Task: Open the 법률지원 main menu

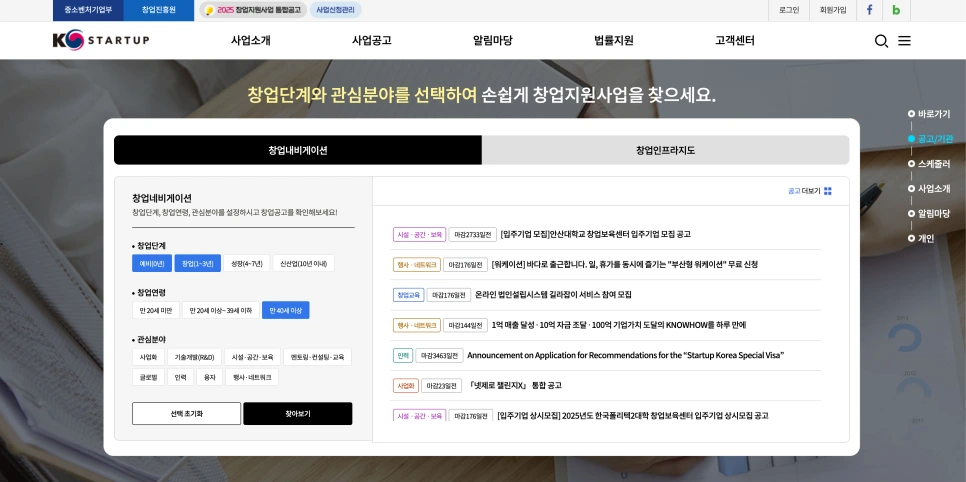Action: 614,41
